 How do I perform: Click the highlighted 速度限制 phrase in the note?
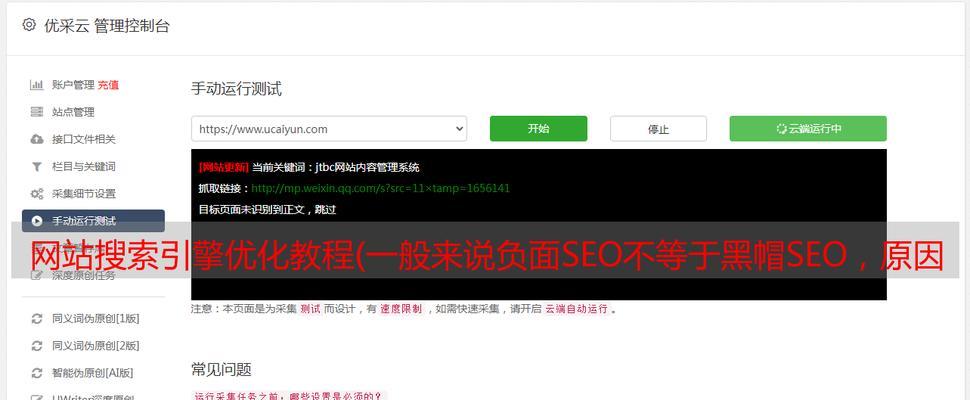(x=401, y=309)
